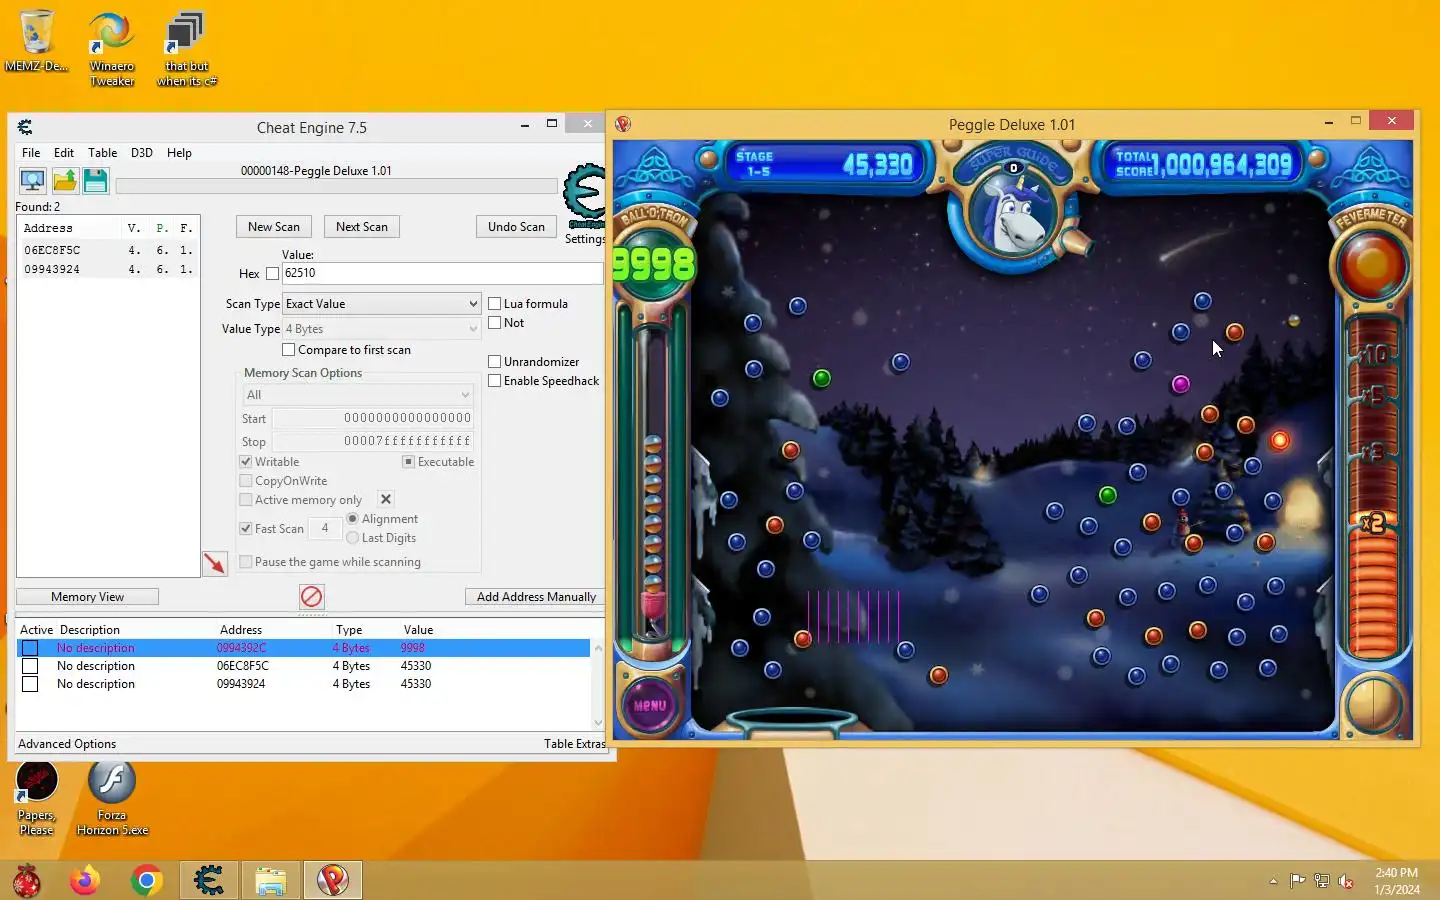Click the scan progress bar
This screenshot has width=1440, height=900.
tap(336, 186)
